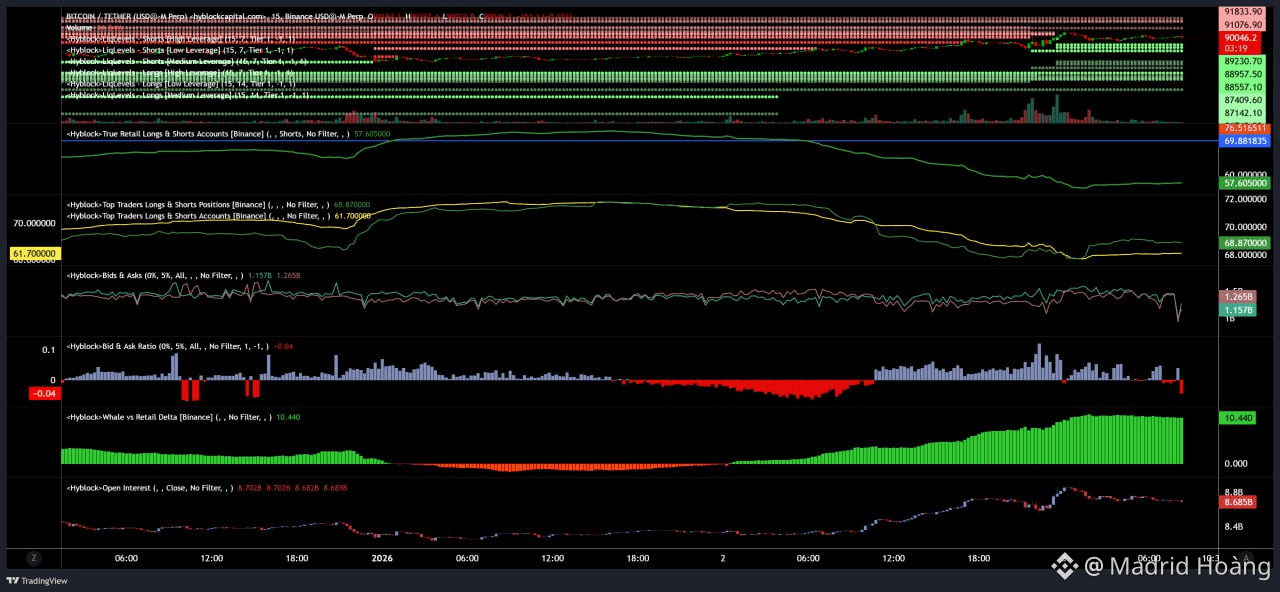This screenshot has width=1280, height=592.
Task: Click the 89230.70 green price label
Action: click(1243, 61)
